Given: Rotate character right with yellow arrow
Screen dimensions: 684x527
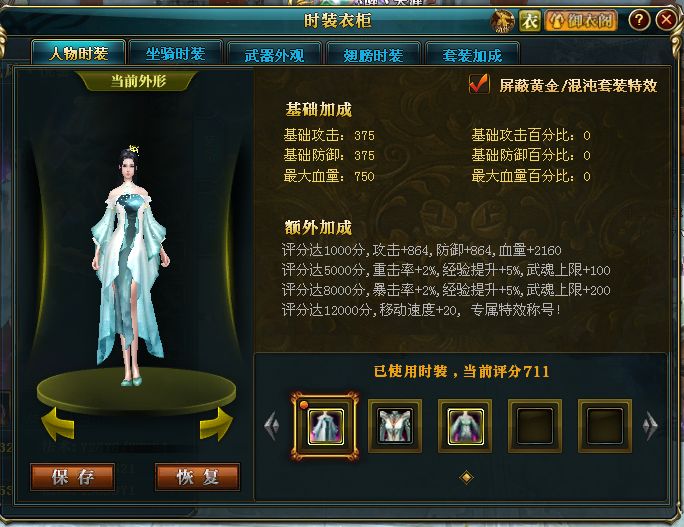Looking at the screenshot, I should (216, 424).
